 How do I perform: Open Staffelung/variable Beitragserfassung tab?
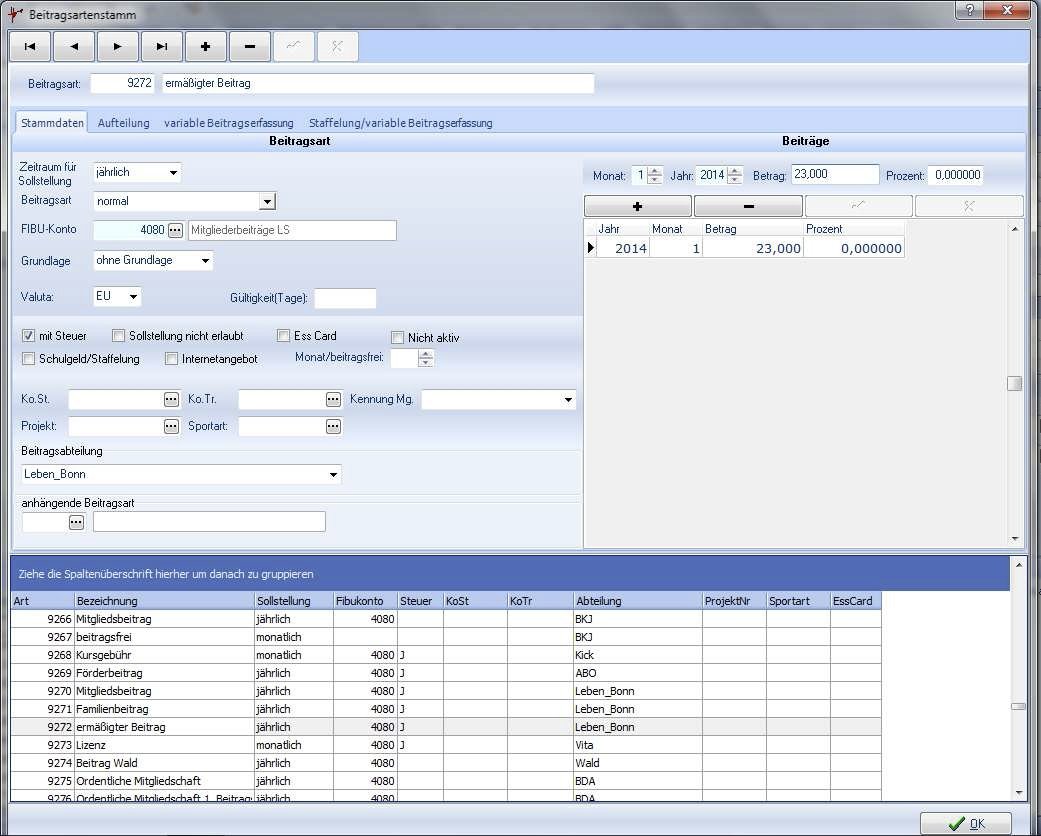[400, 123]
